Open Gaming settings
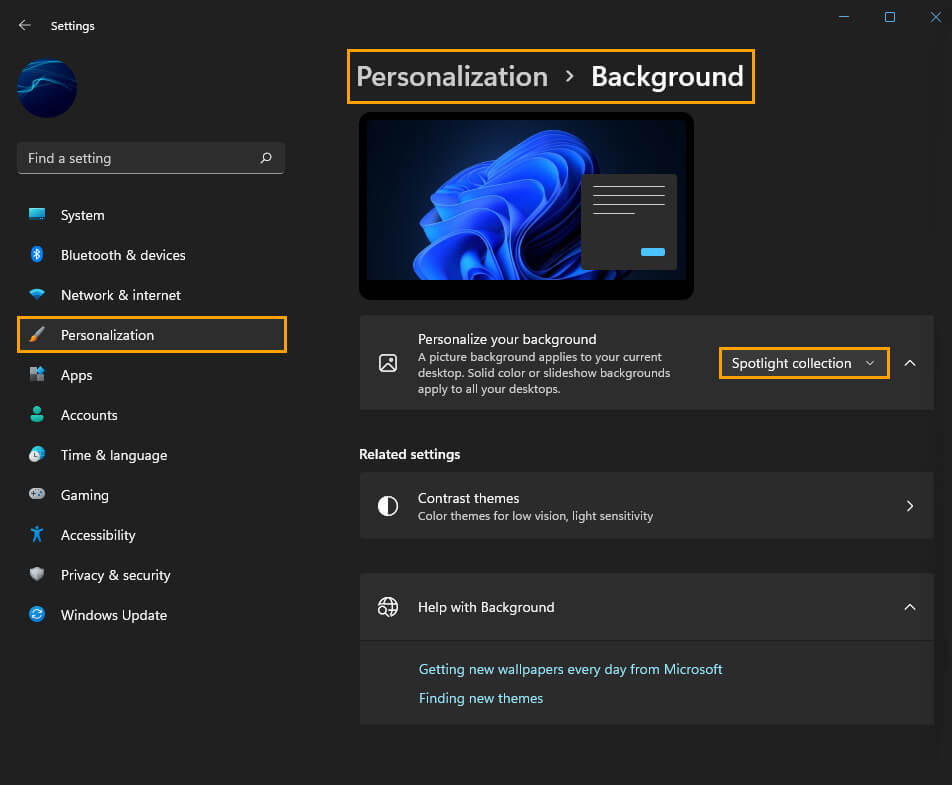This screenshot has height=785, width=952. pyautogui.click(x=151, y=495)
